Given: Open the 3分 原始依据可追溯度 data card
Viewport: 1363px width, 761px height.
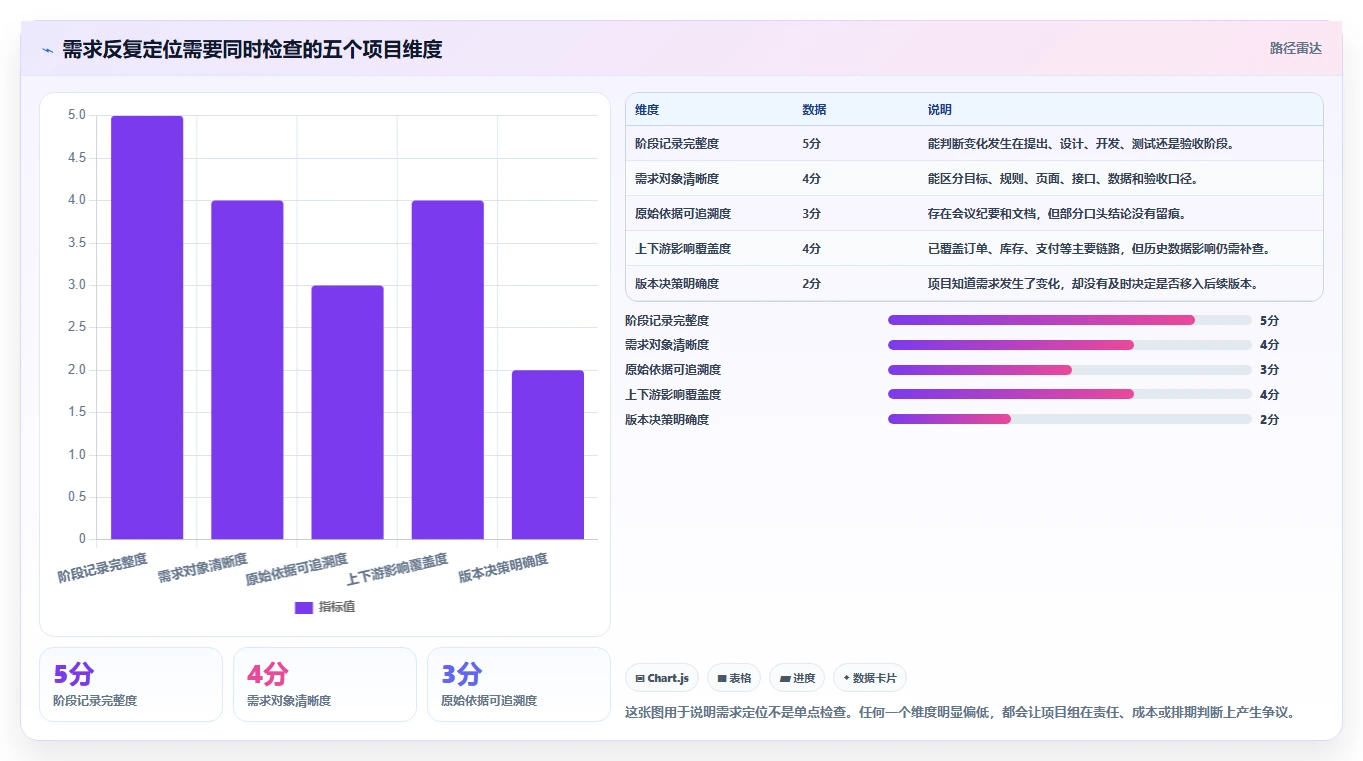Looking at the screenshot, I should 518,684.
